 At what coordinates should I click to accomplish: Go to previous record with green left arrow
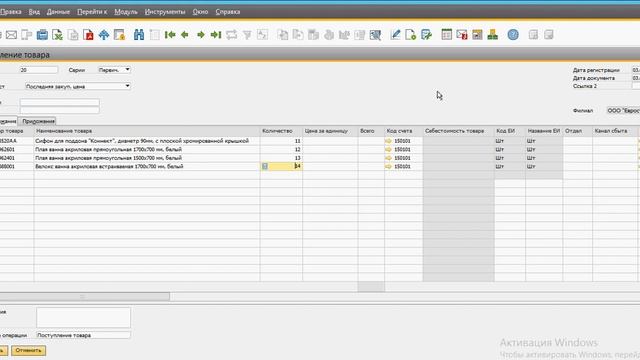[185, 35]
